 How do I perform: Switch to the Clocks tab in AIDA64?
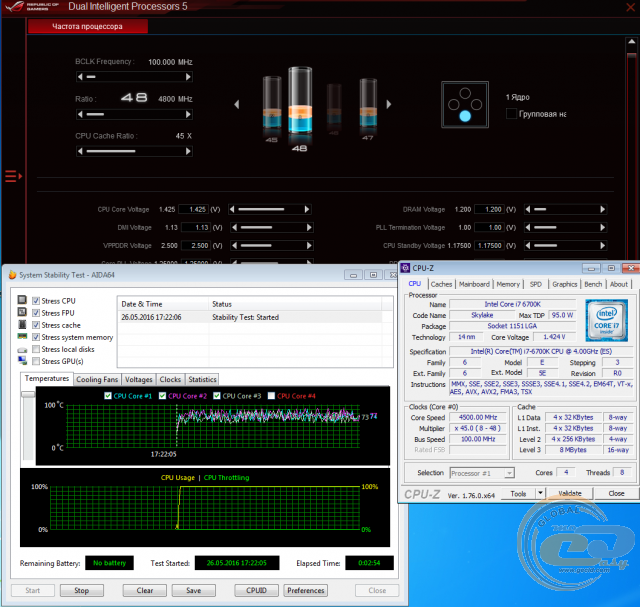(170, 380)
